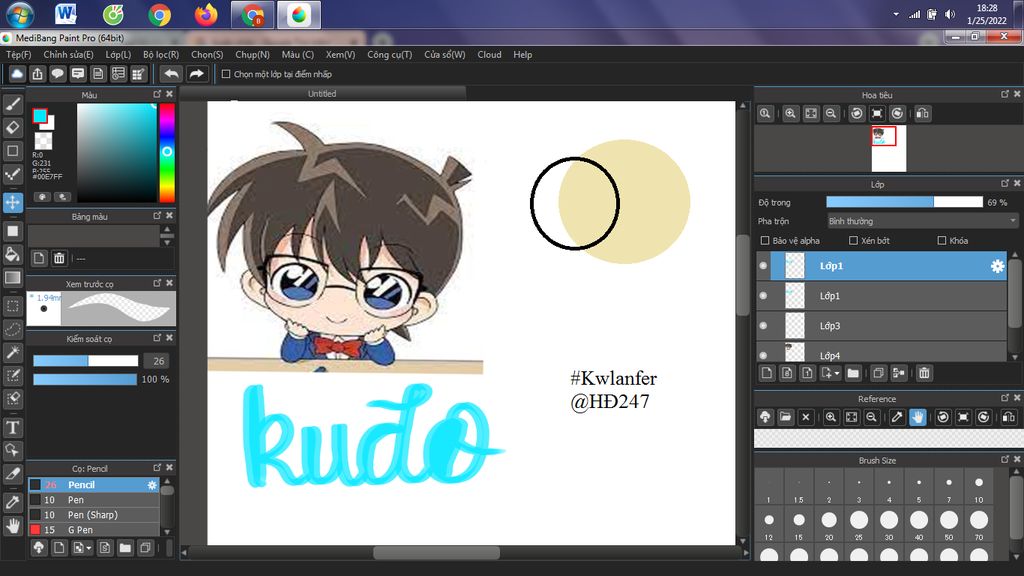Open the Công cụ(T) menu

(x=390, y=55)
